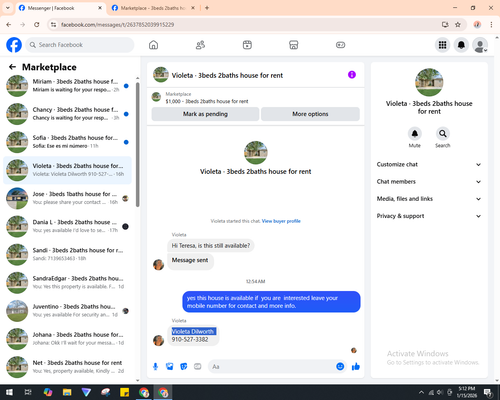View site information icon in address bar
Viewport: 500px width, 400px height.
point(53,25)
